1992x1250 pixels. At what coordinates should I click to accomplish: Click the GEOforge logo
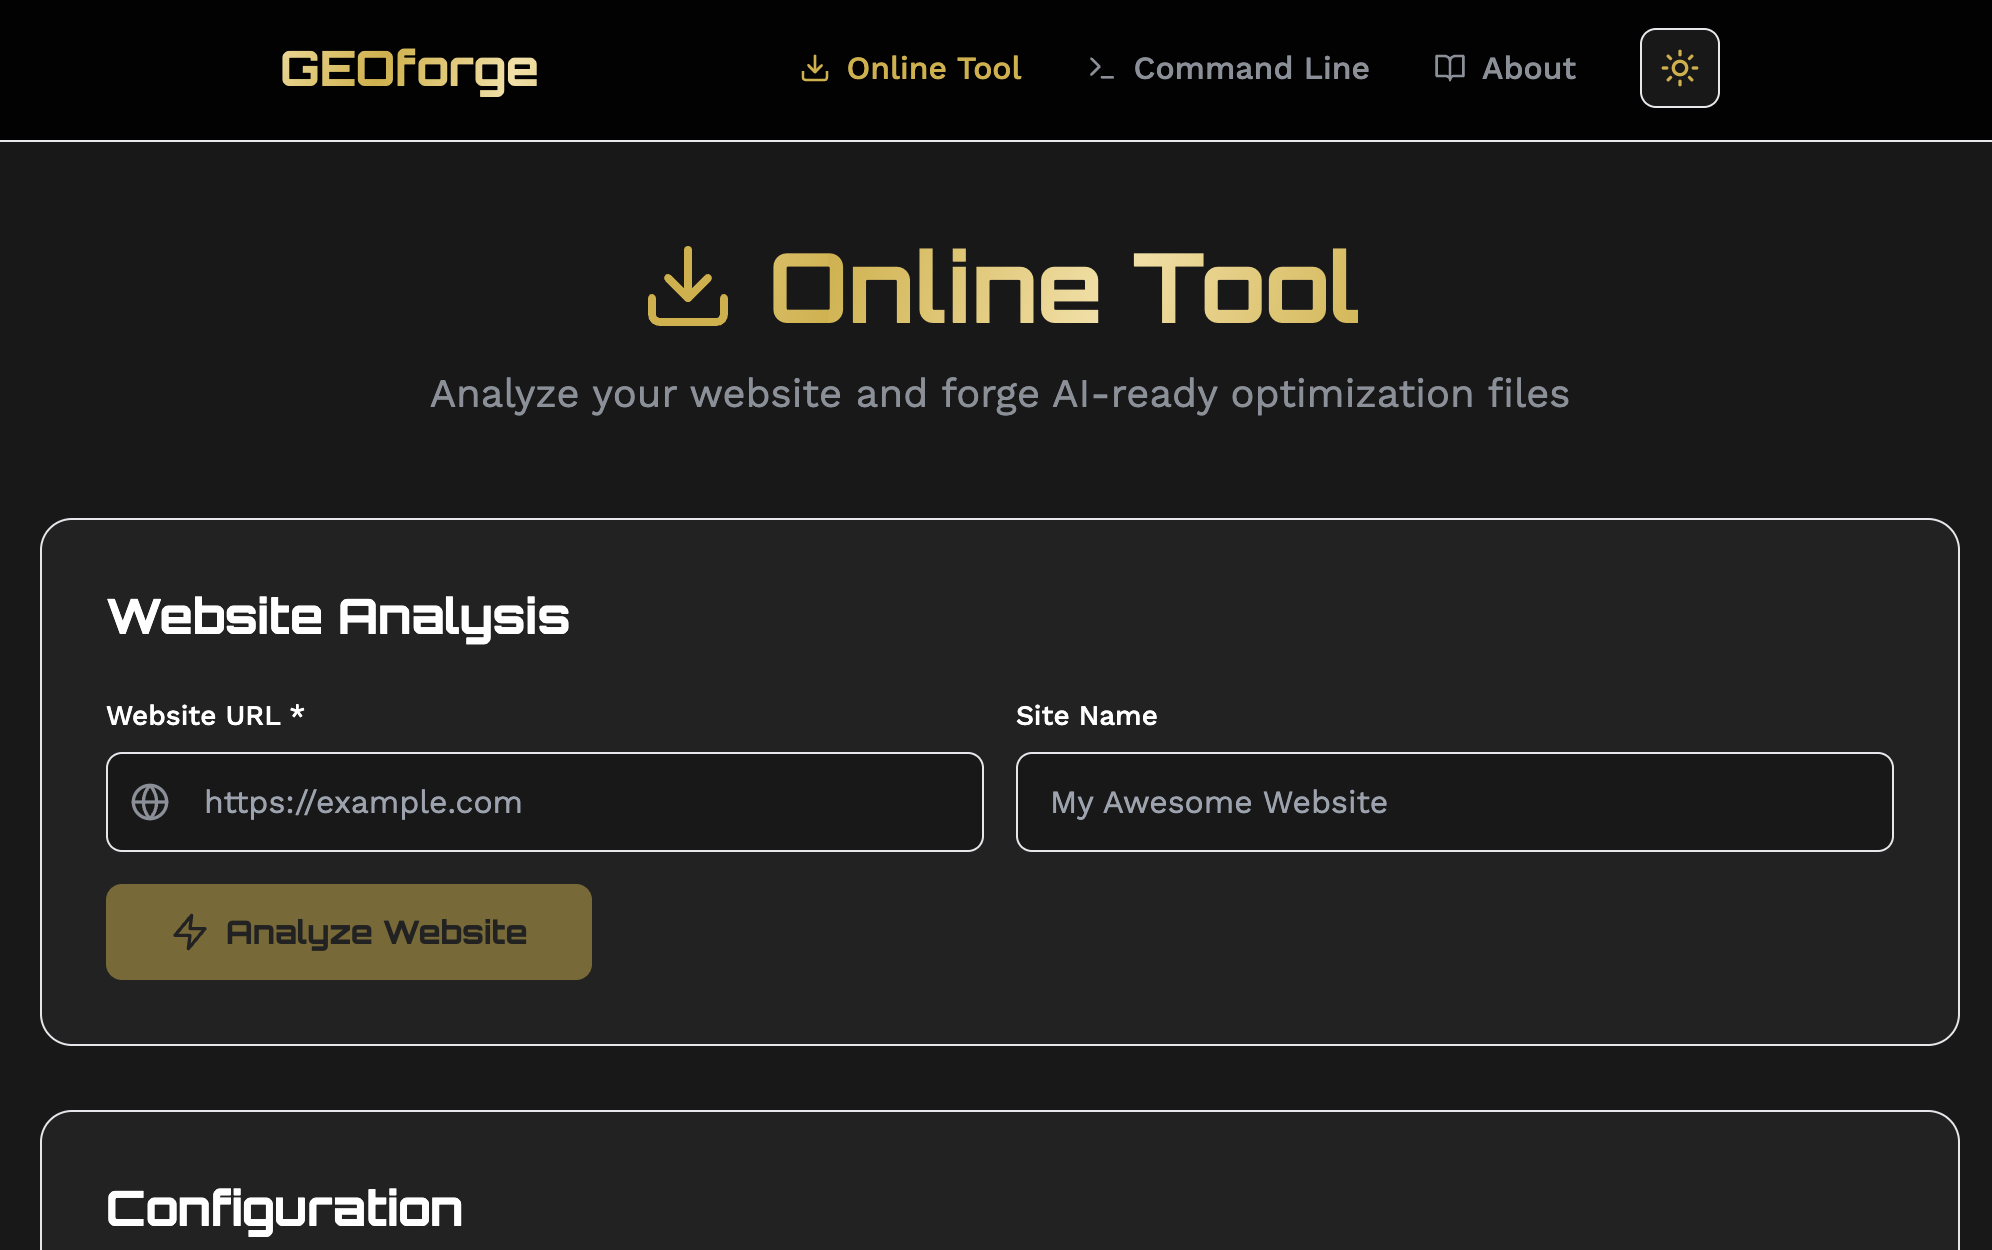click(409, 69)
